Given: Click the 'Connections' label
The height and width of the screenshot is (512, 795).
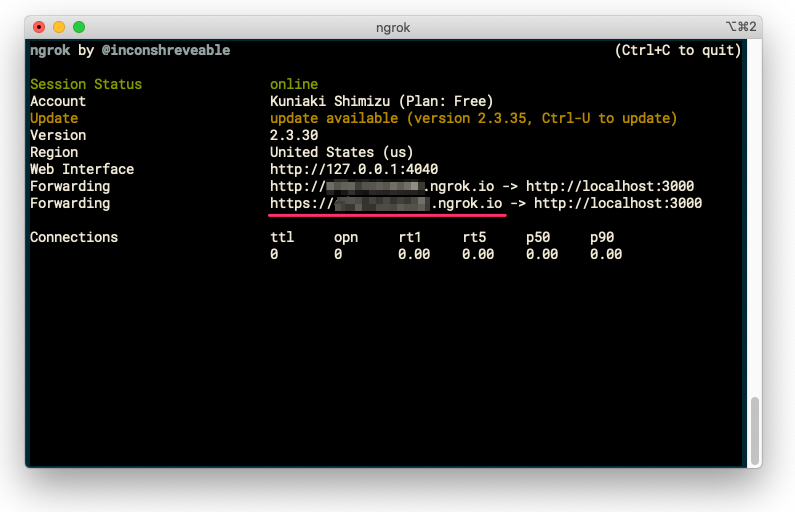Looking at the screenshot, I should click(74, 237).
